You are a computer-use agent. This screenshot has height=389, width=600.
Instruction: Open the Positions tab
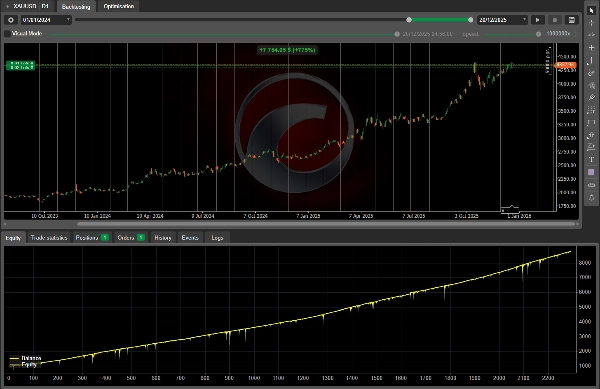point(92,238)
